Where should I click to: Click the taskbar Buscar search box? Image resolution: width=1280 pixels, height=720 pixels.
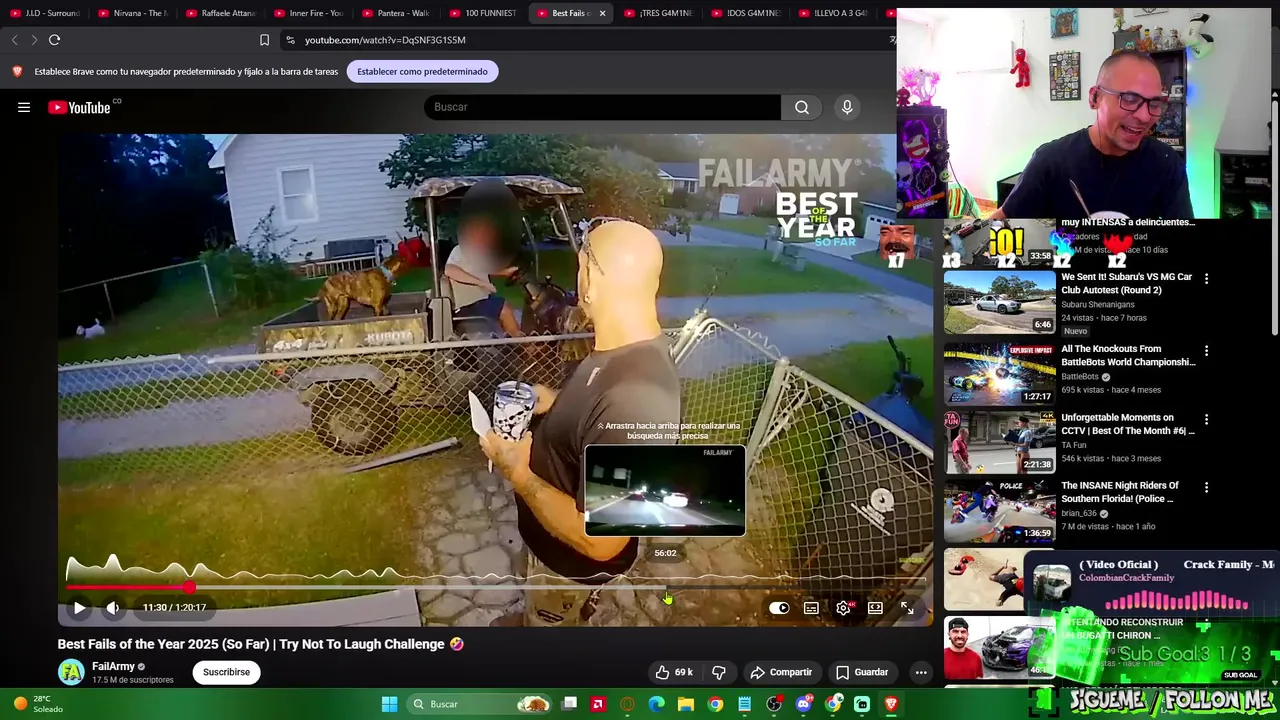coord(481,704)
